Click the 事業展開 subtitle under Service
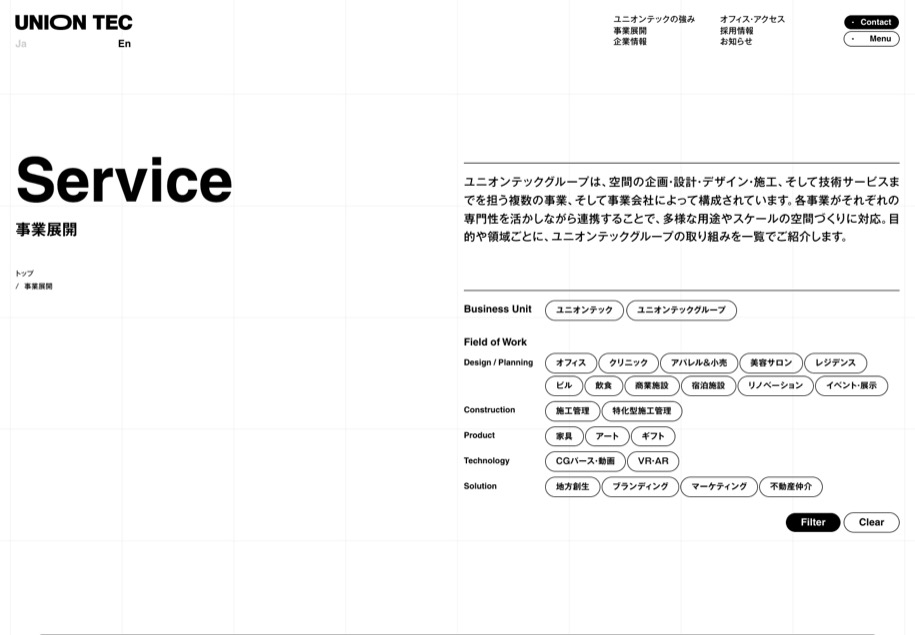Viewport: 915px width, 635px height. pos(46,229)
